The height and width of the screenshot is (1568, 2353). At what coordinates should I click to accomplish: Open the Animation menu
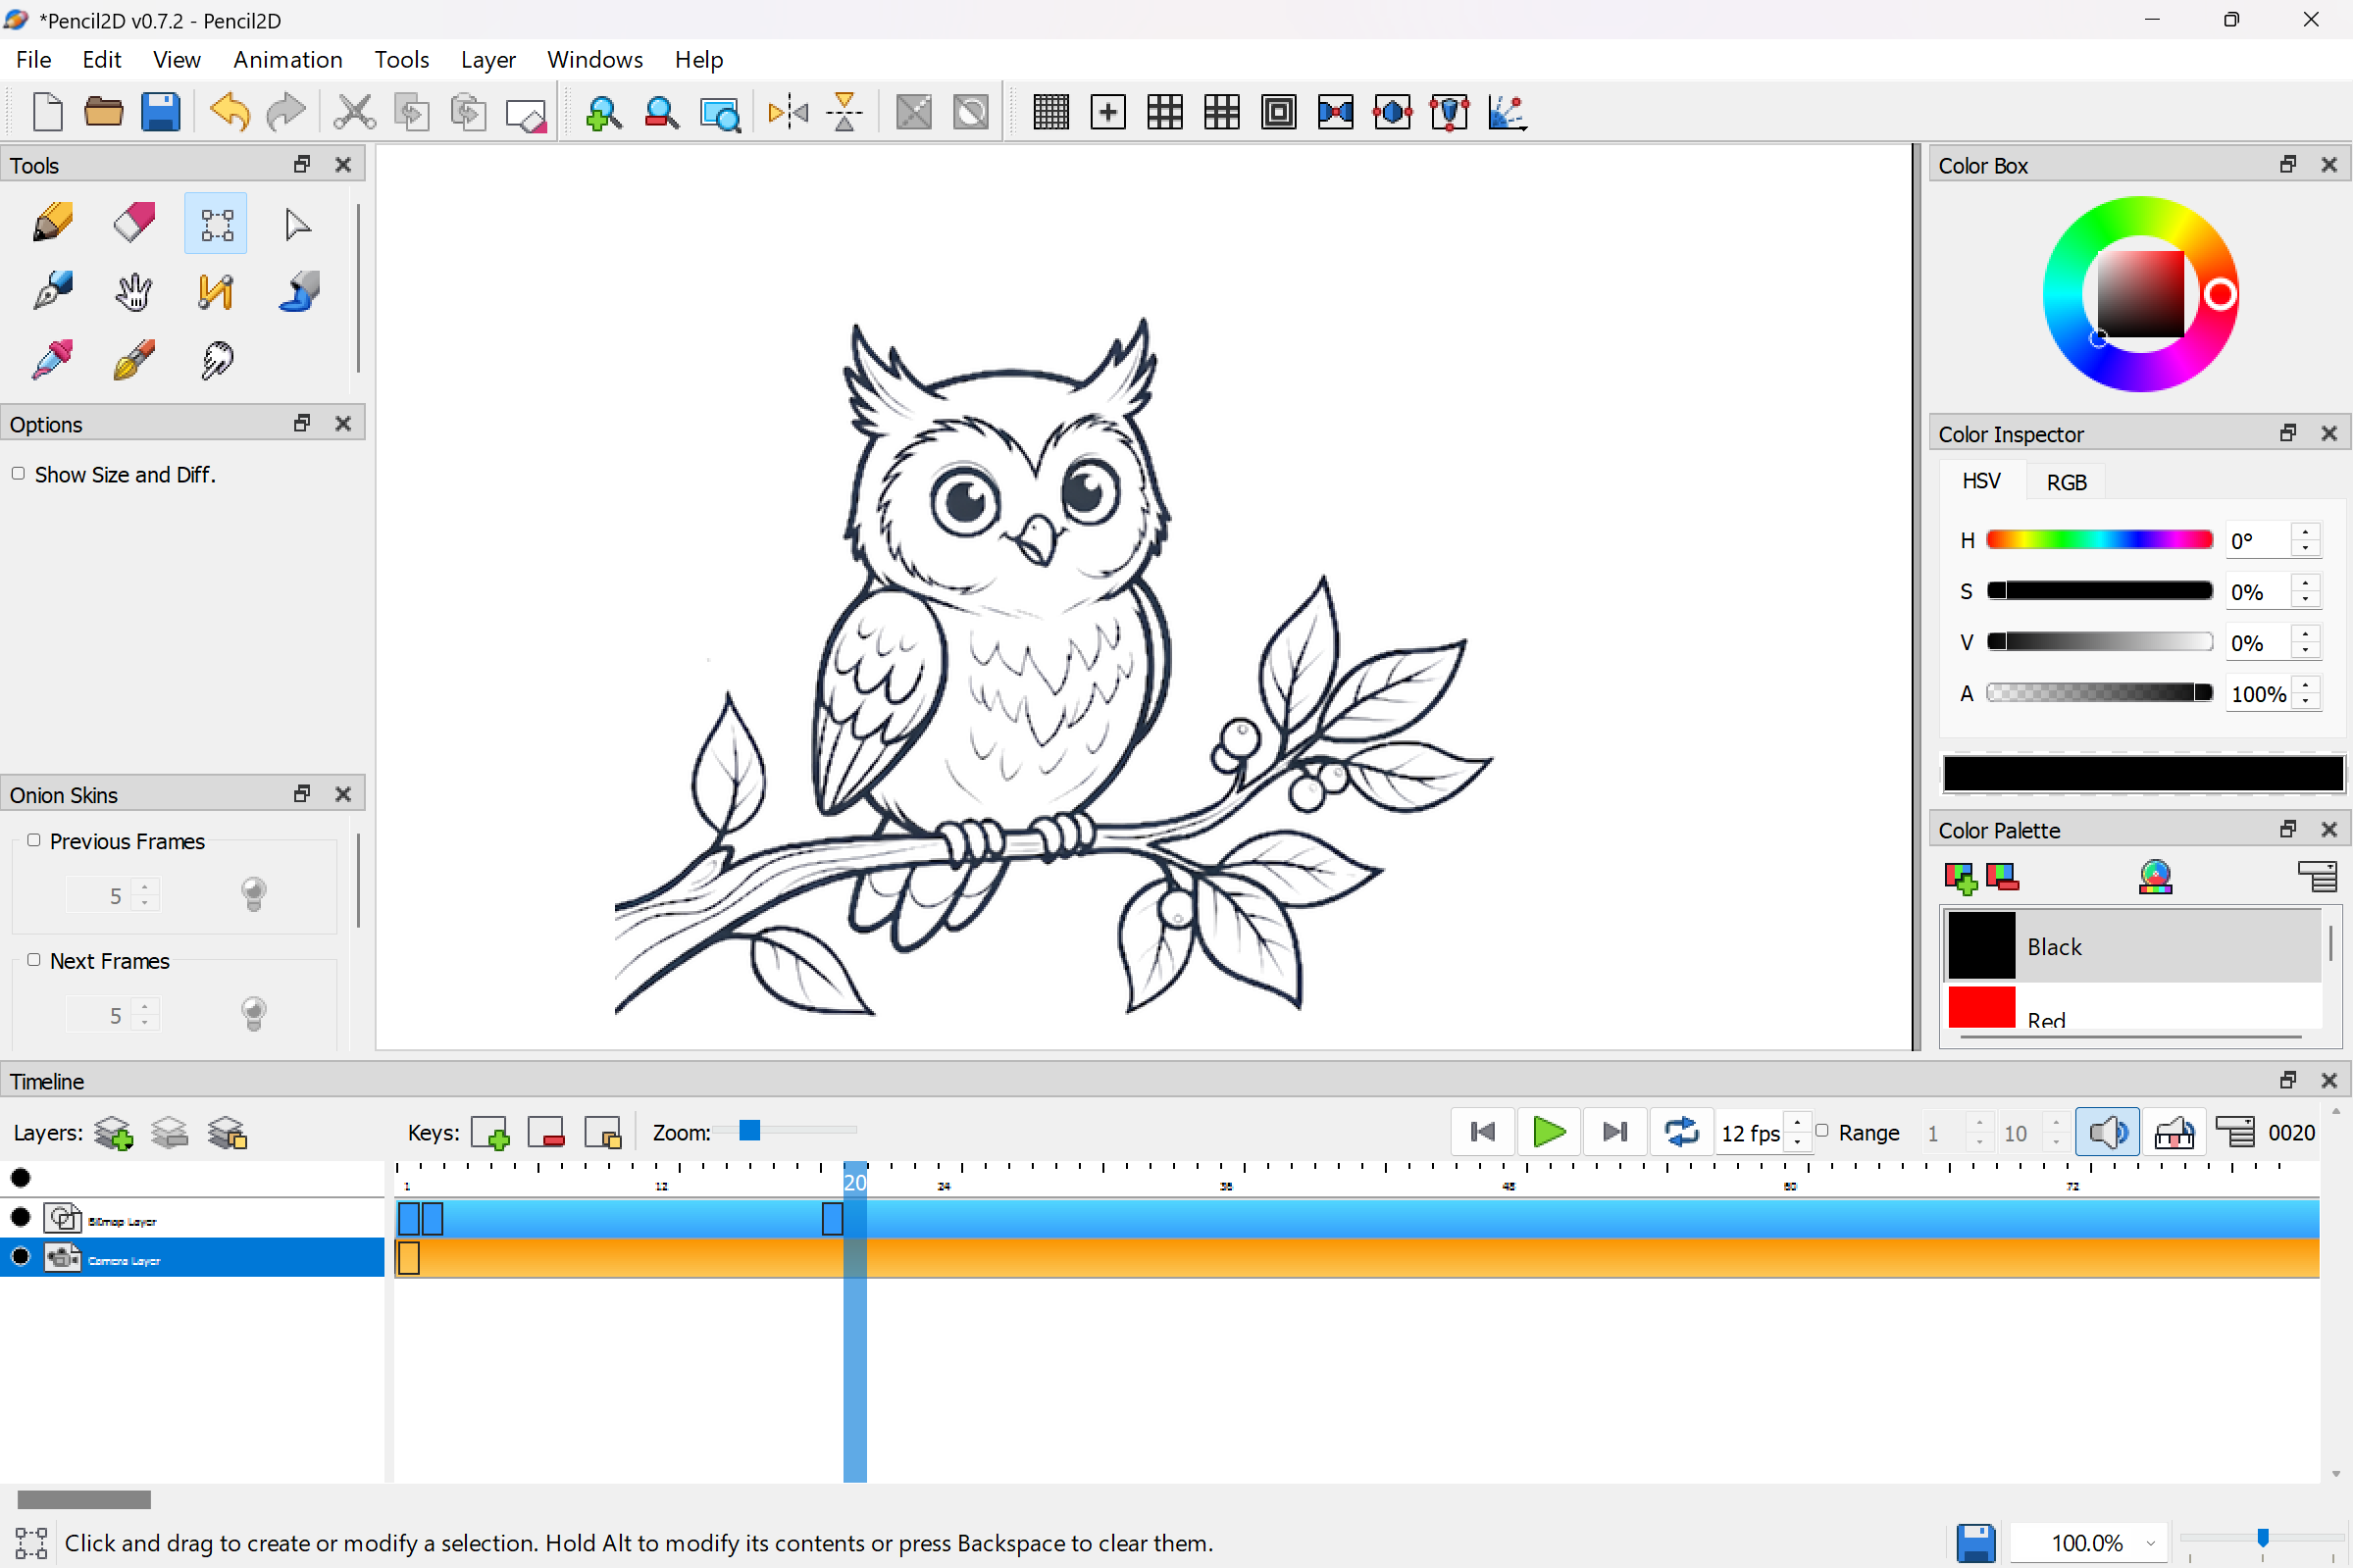pos(287,60)
